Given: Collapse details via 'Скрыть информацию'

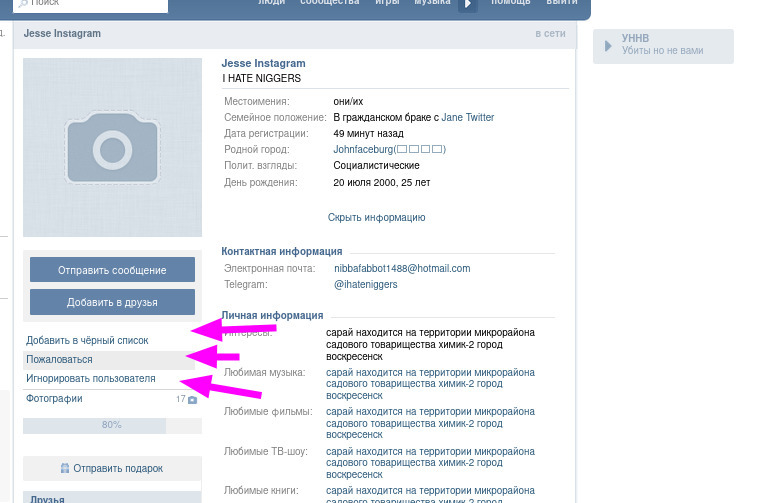Looking at the screenshot, I should (377, 217).
